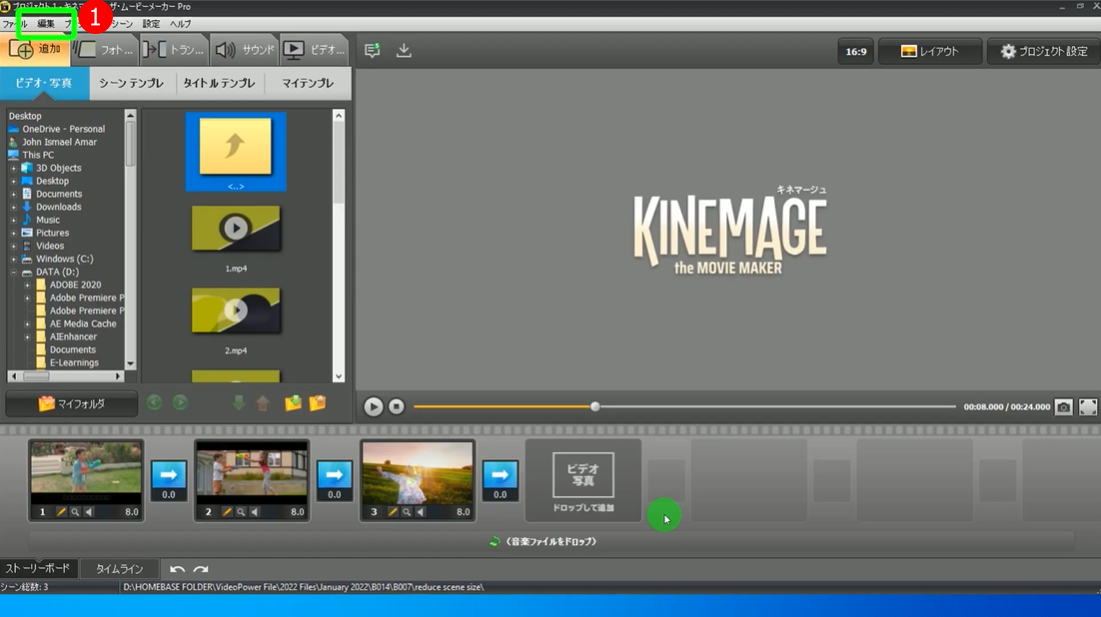Viewport: 1101px width, 617px height.
Task: Expand the ADOBE 2020 folder node
Action: pyautogui.click(x=28, y=285)
